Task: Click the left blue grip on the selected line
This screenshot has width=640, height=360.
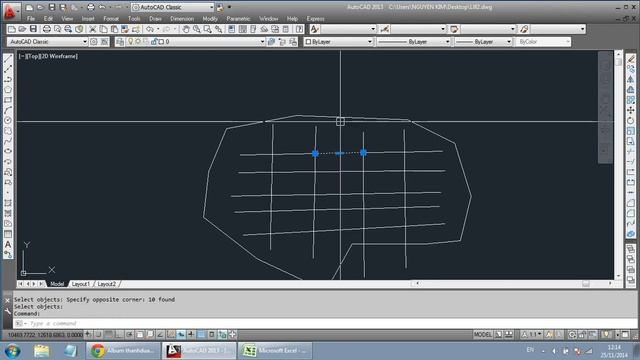Action: (315, 153)
